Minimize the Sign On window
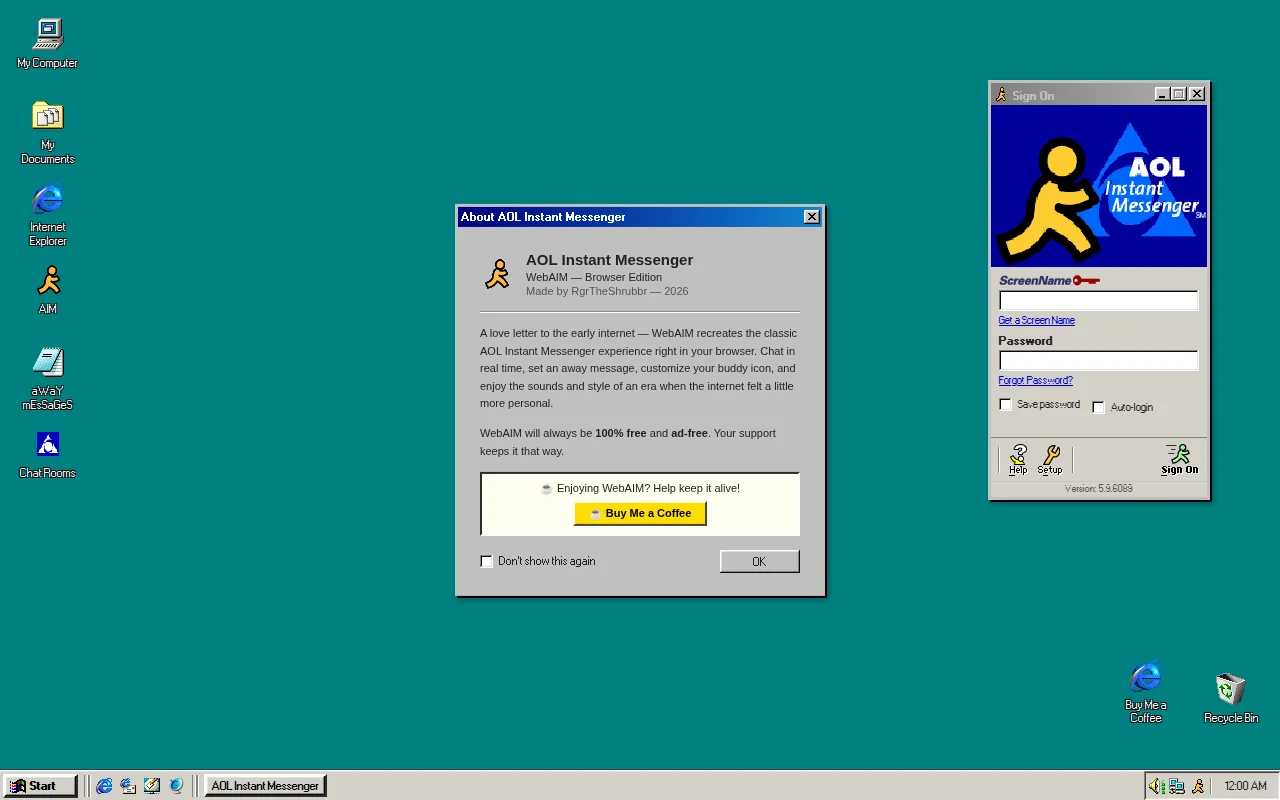 1161,94
